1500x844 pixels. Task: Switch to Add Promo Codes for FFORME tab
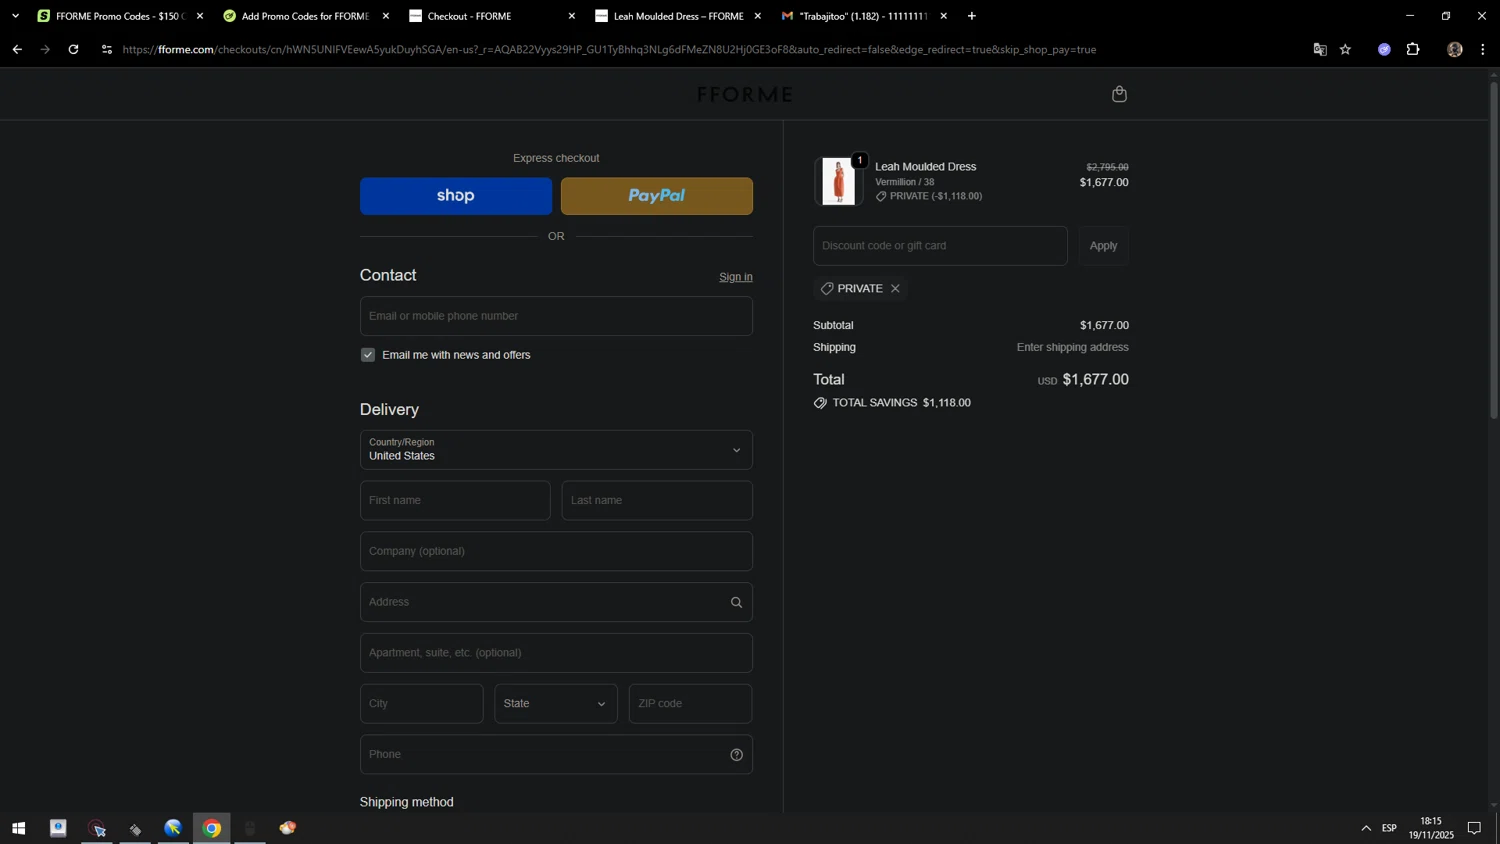pyautogui.click(x=305, y=16)
